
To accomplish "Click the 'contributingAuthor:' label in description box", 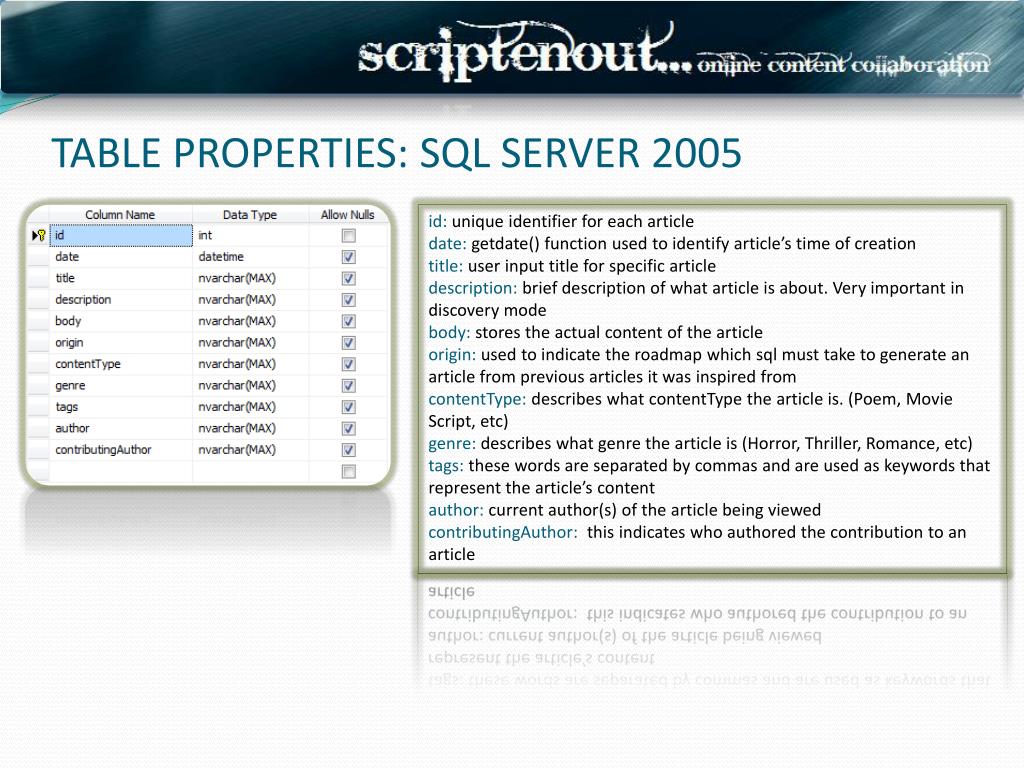I will coord(503,532).
